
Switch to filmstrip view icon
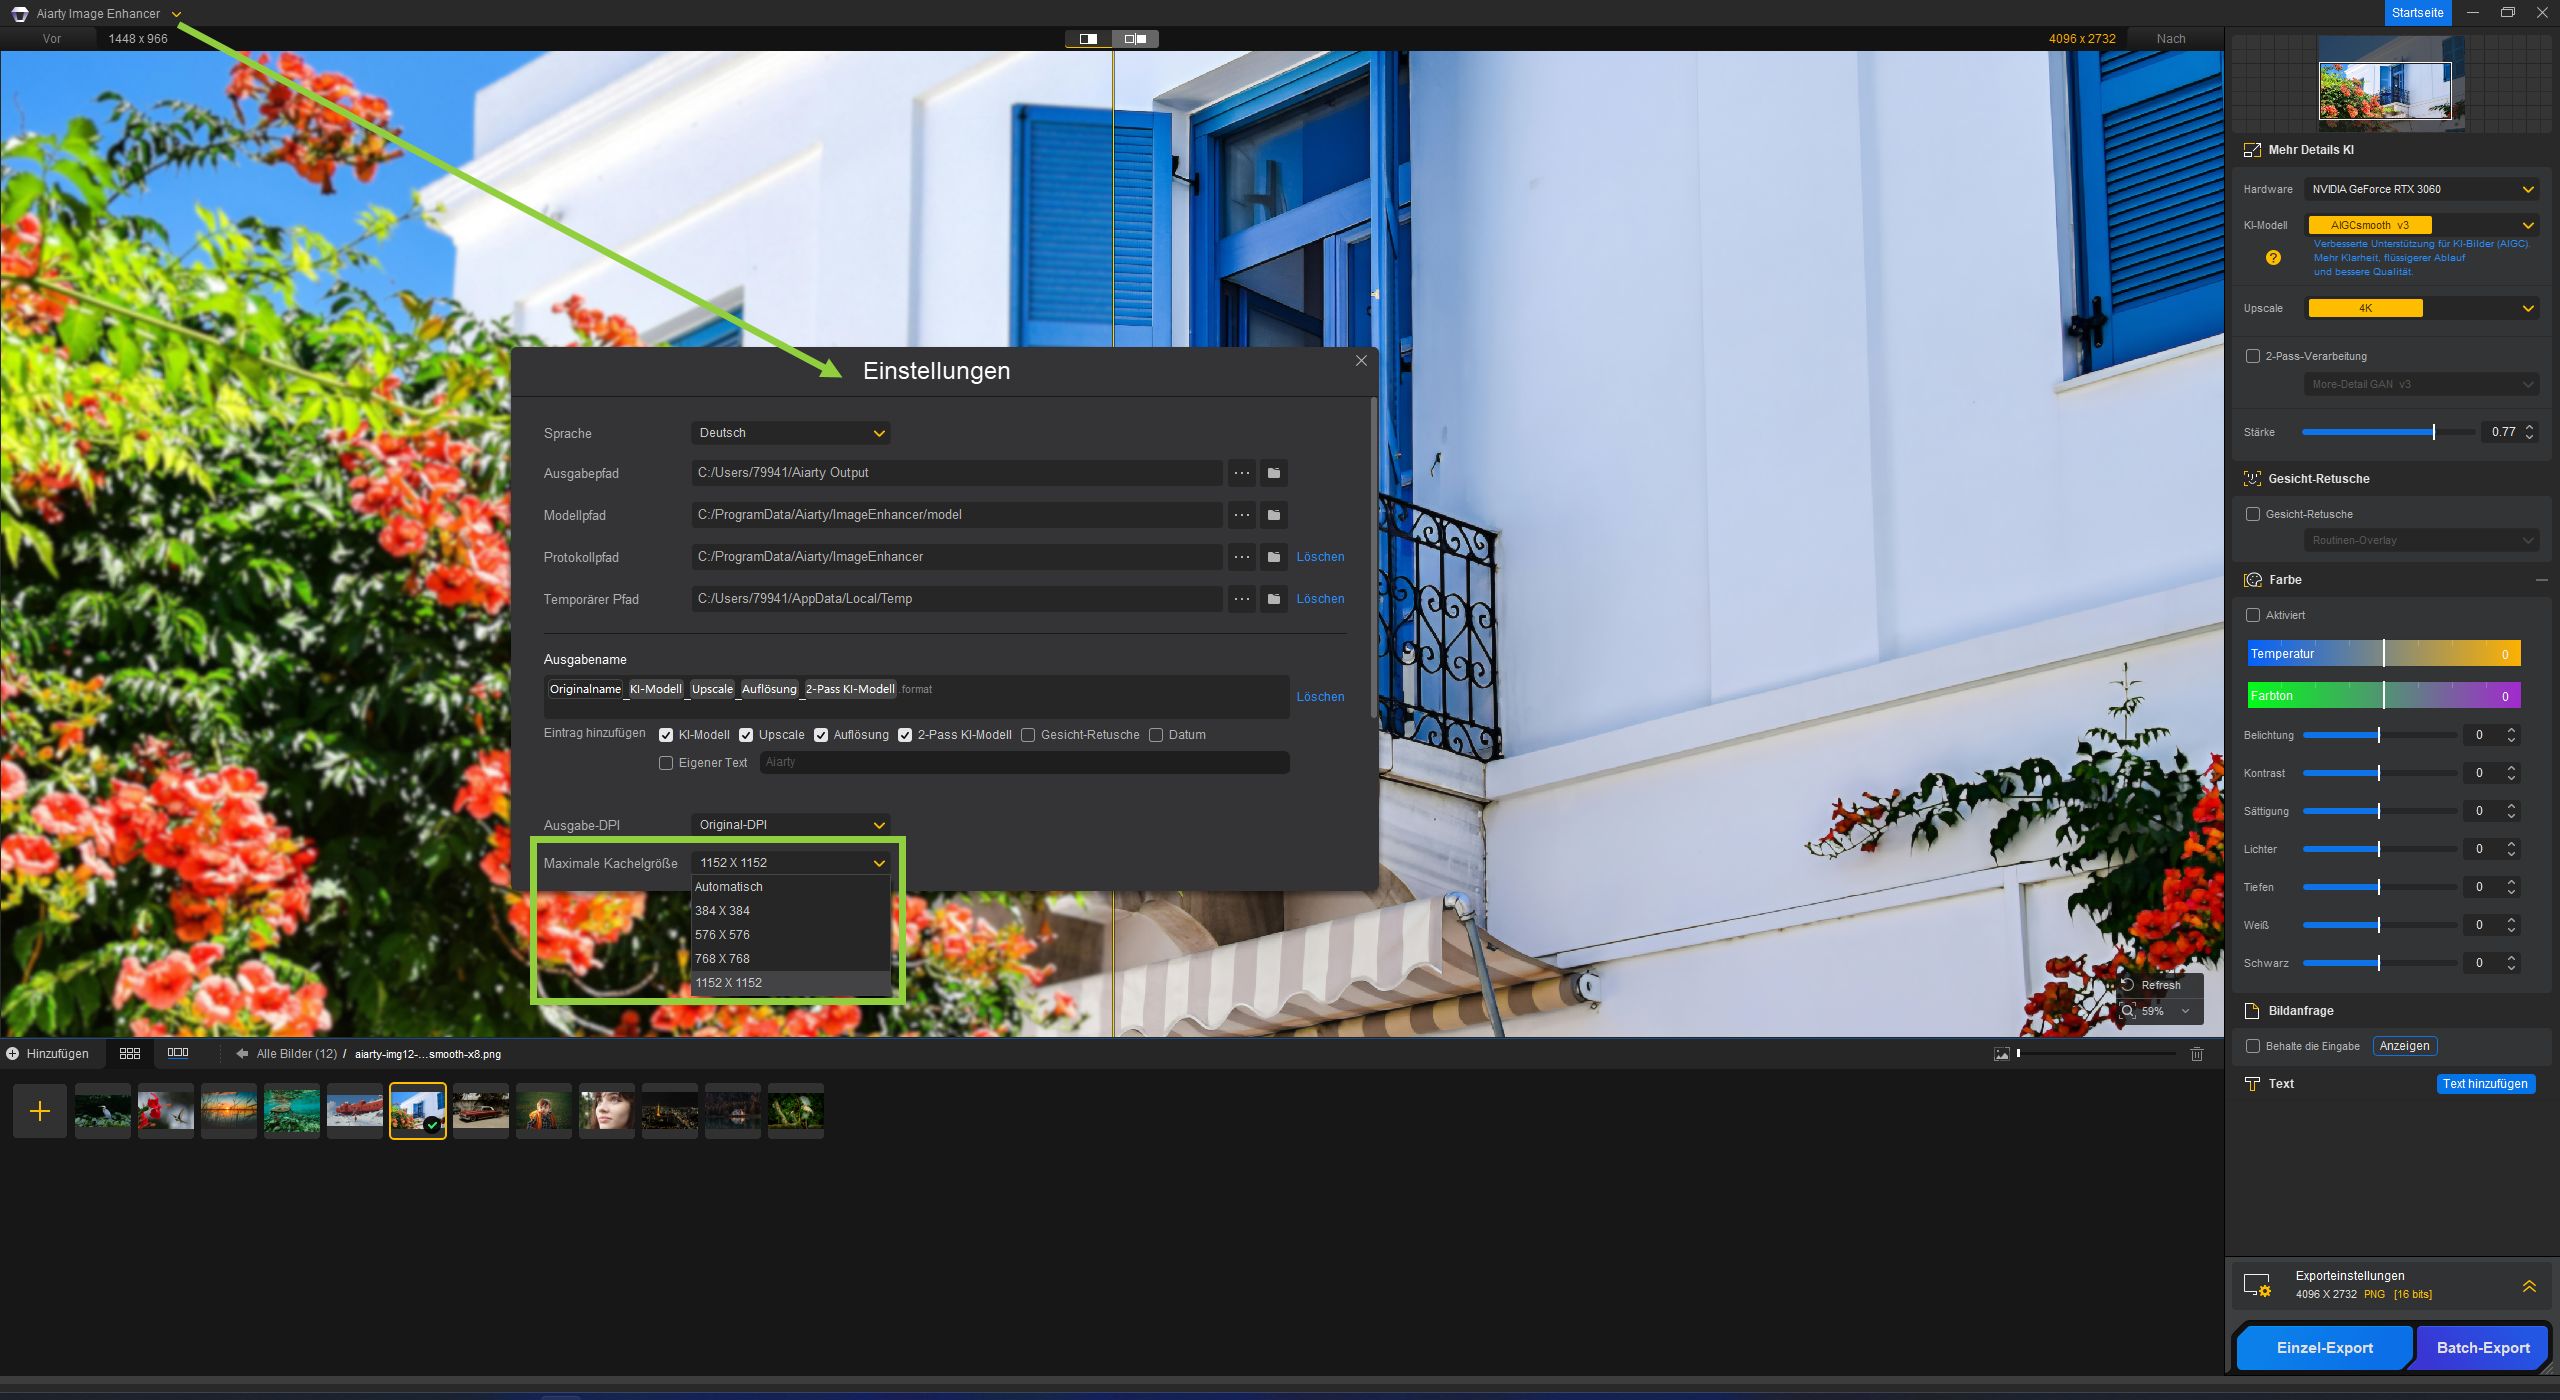pyautogui.click(x=178, y=1053)
